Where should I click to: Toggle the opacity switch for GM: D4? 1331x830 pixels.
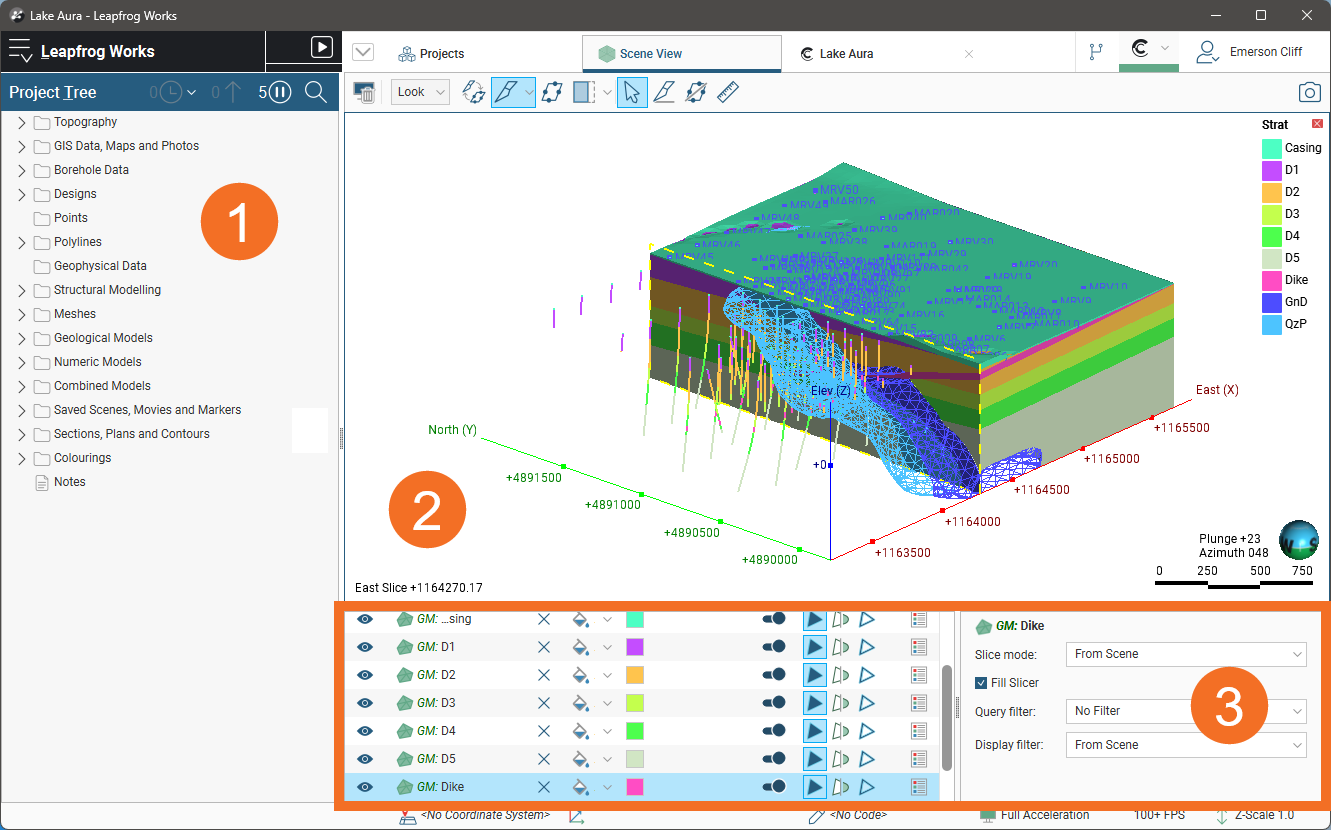click(x=773, y=731)
